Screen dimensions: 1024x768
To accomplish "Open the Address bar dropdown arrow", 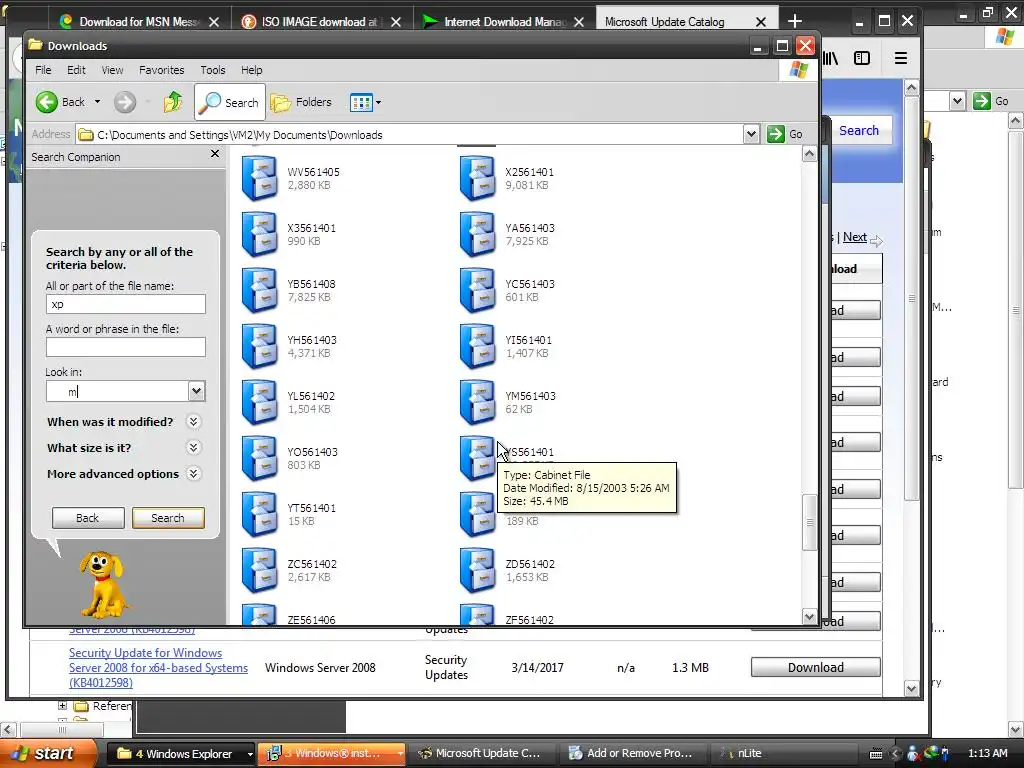I will pyautogui.click(x=751, y=134).
